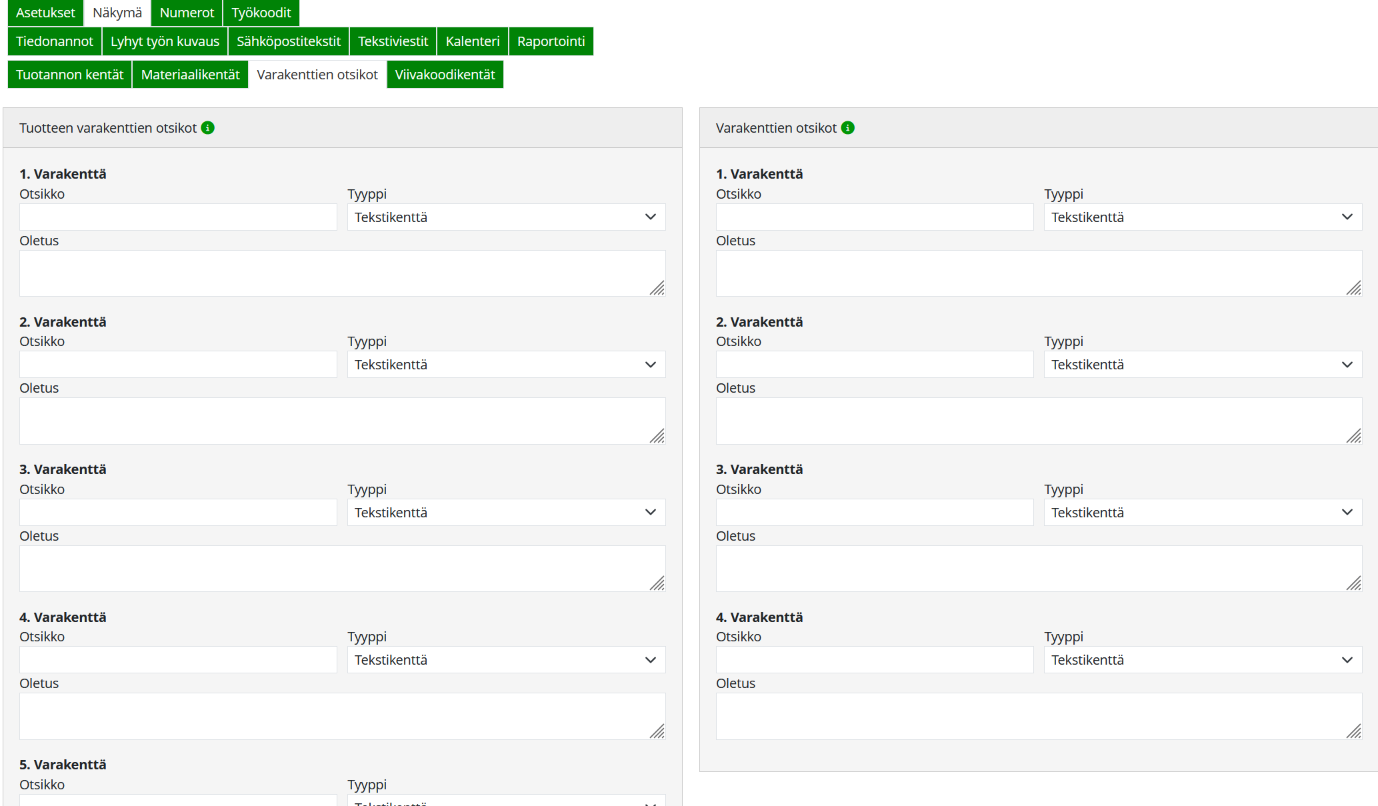Screen dimensions: 1378x806
Task: Expand Tyyppi dropdown for product 3. Varakenttä
Action: [x=506, y=512]
